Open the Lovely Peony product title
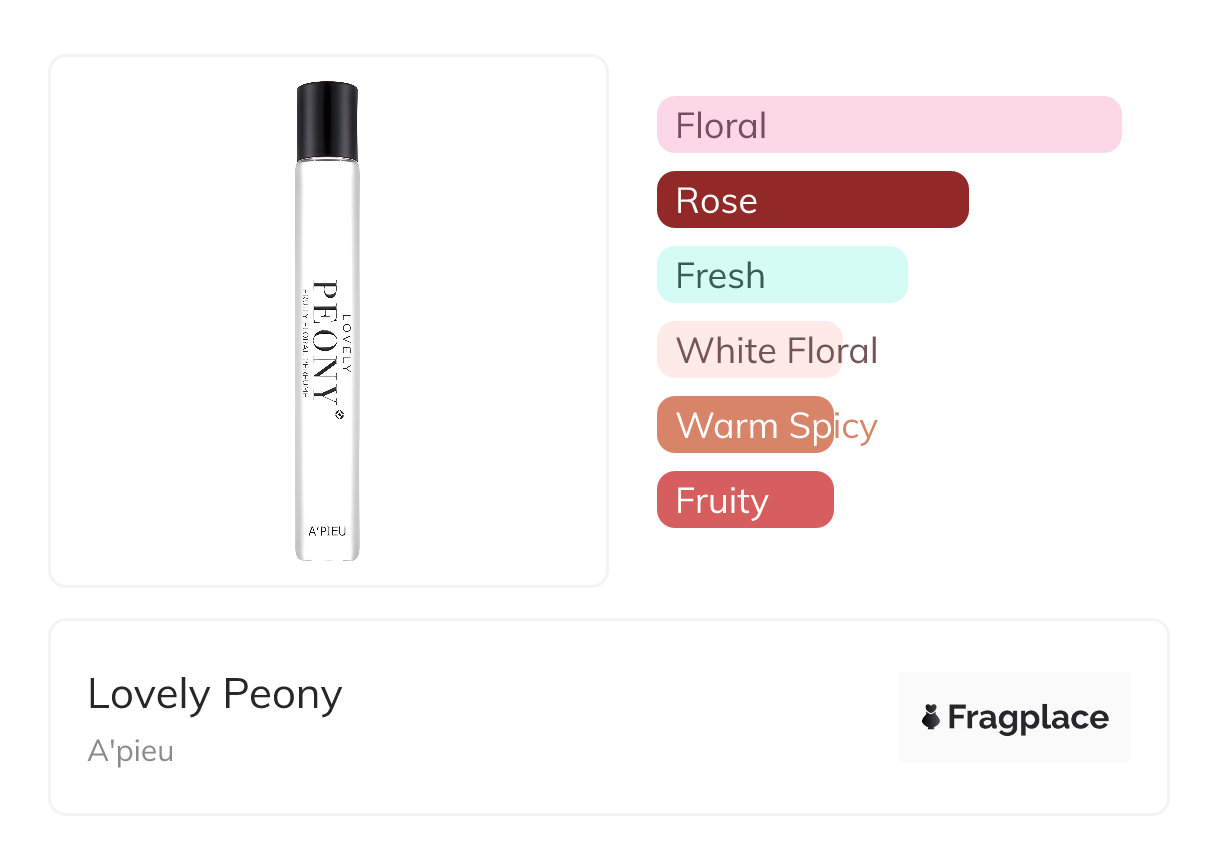Viewport: 1218px width, 864px height. [215, 694]
